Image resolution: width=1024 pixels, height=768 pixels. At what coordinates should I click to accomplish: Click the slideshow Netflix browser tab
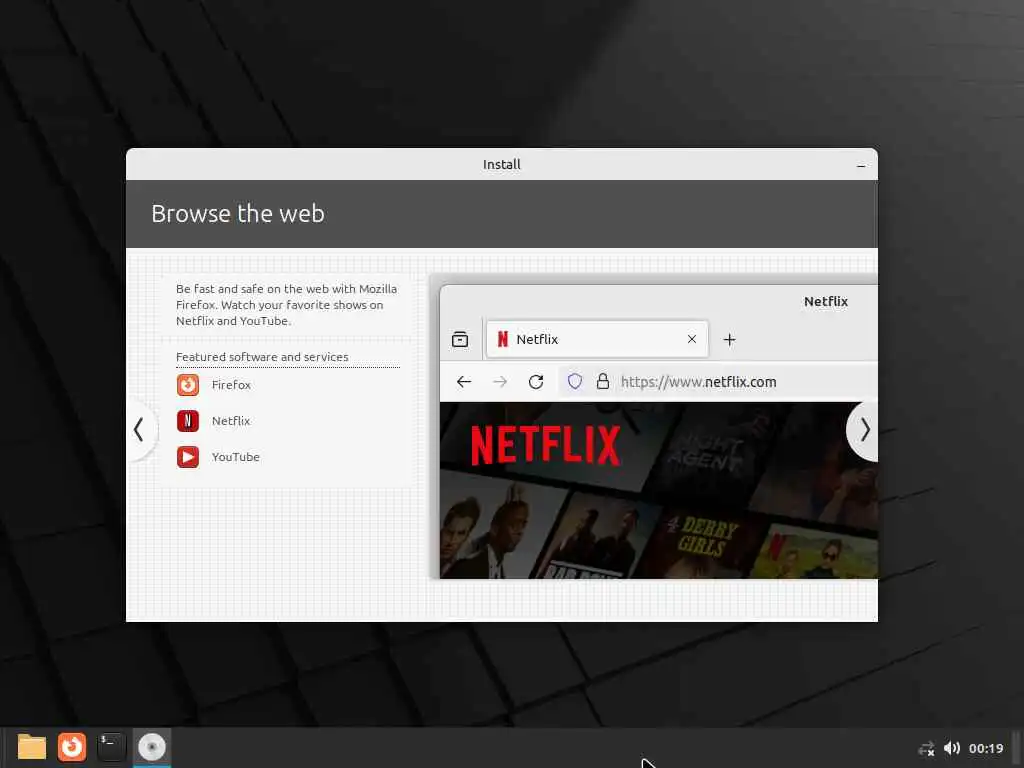pos(596,339)
